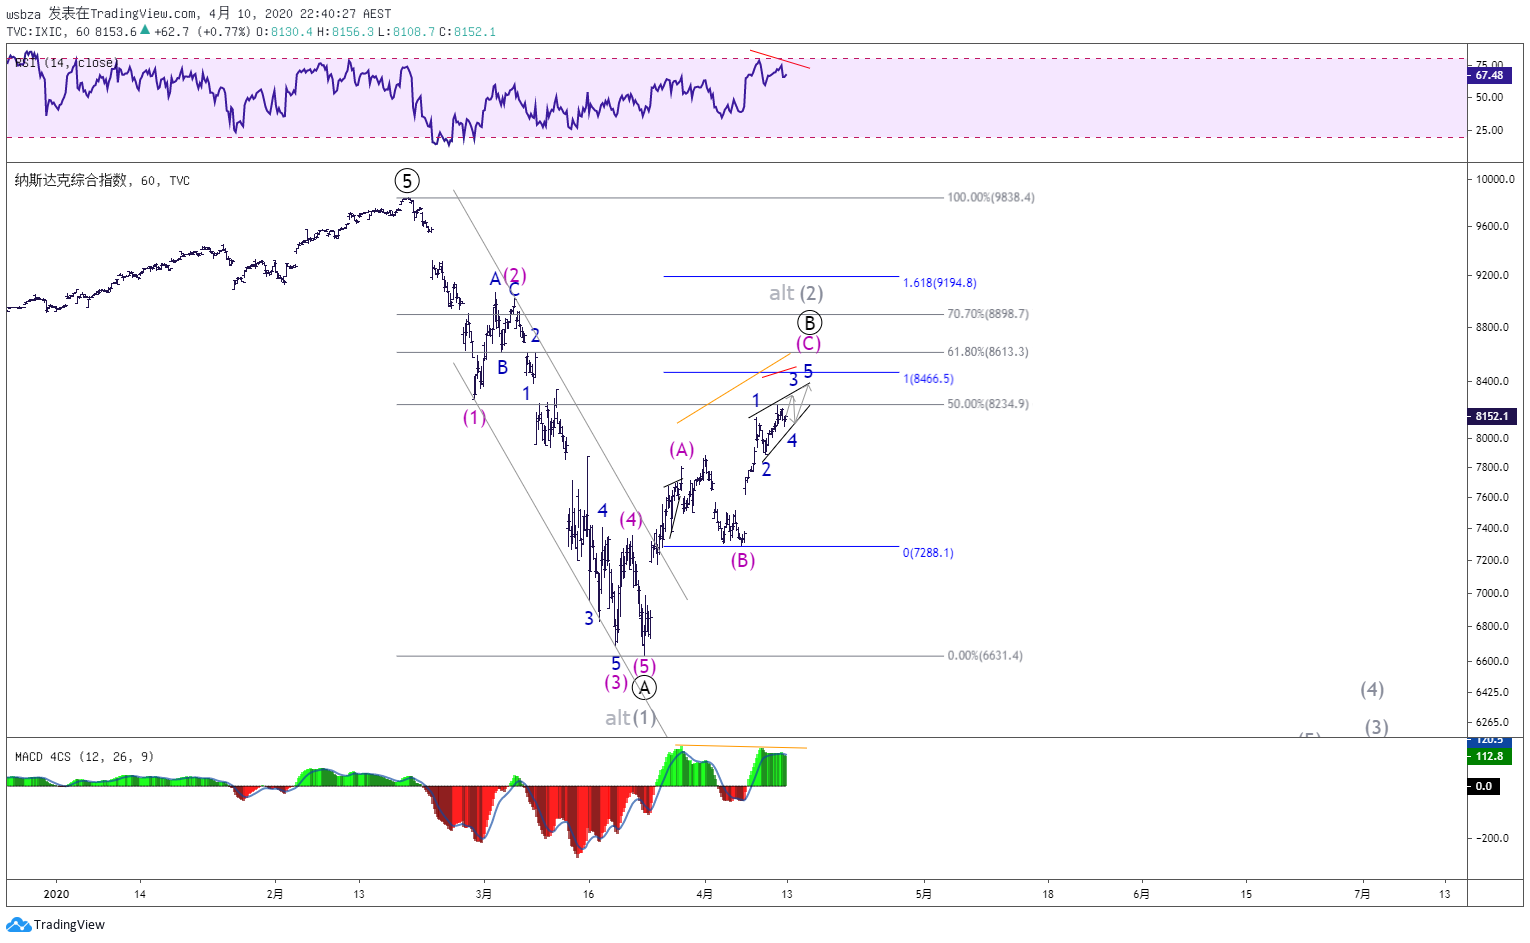Click the 3月 label on time axis
The width and height of the screenshot is (1530, 943).
click(x=484, y=894)
